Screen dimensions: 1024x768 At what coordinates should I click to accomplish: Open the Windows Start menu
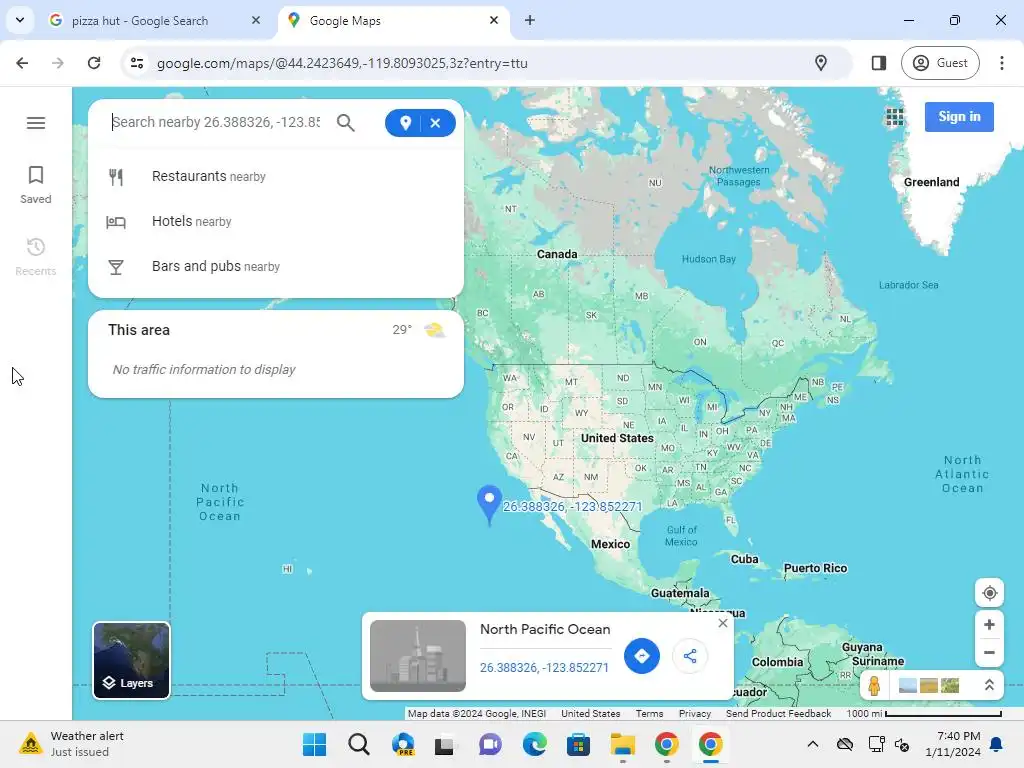[x=315, y=744]
